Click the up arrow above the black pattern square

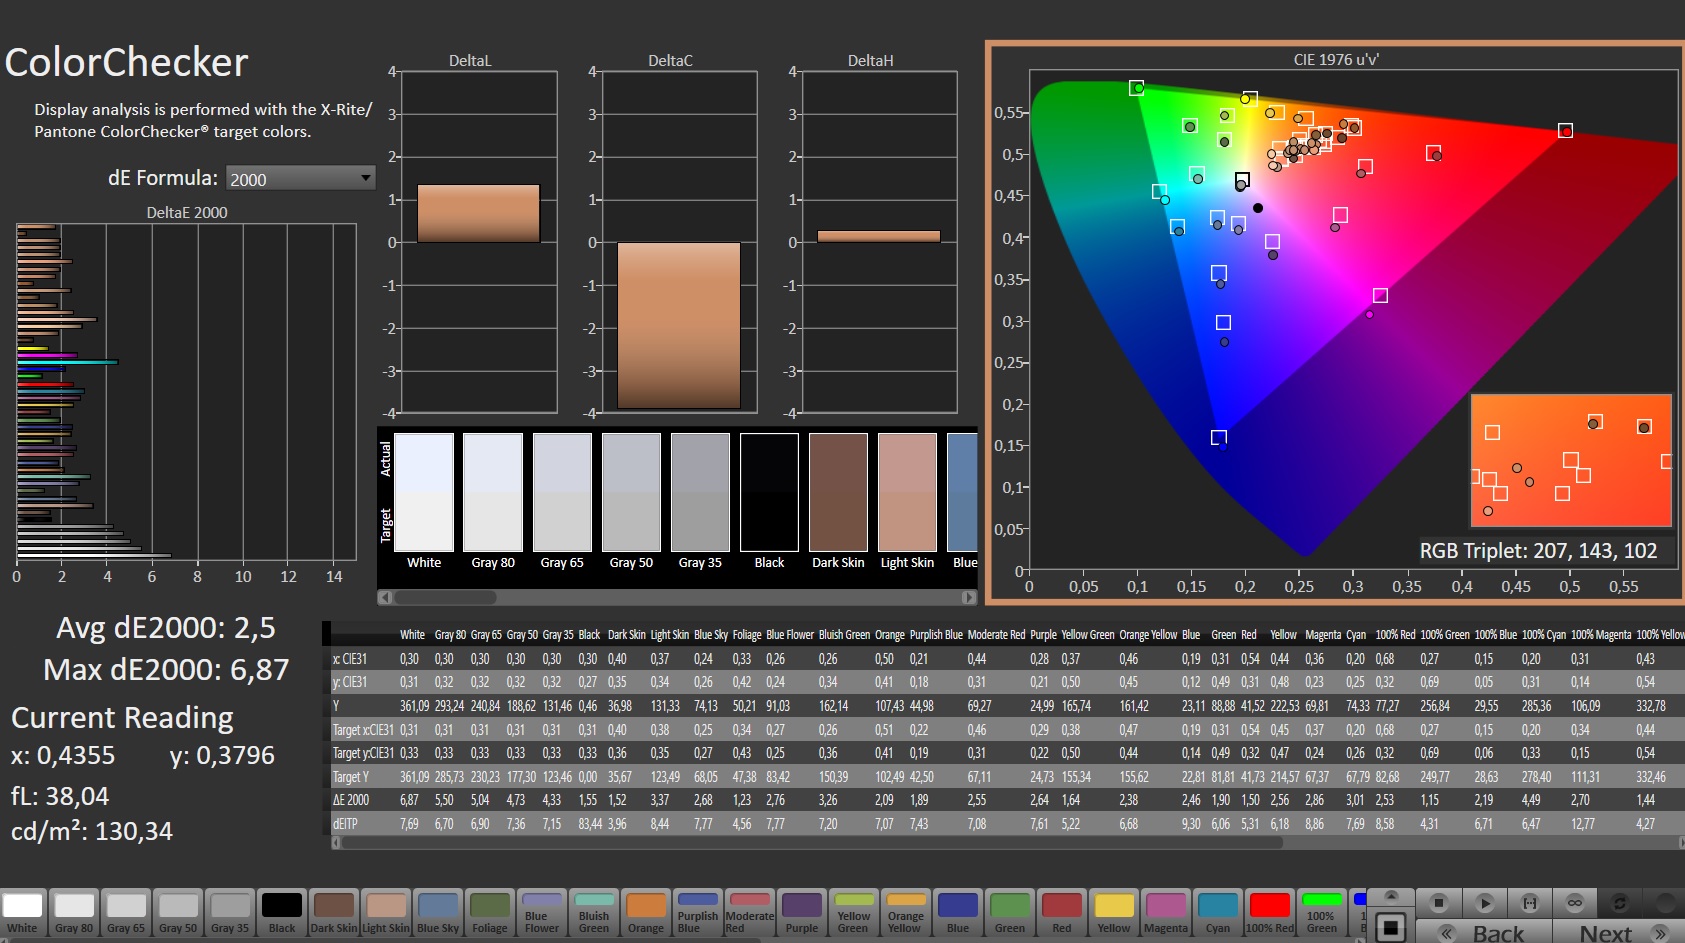point(1390,896)
